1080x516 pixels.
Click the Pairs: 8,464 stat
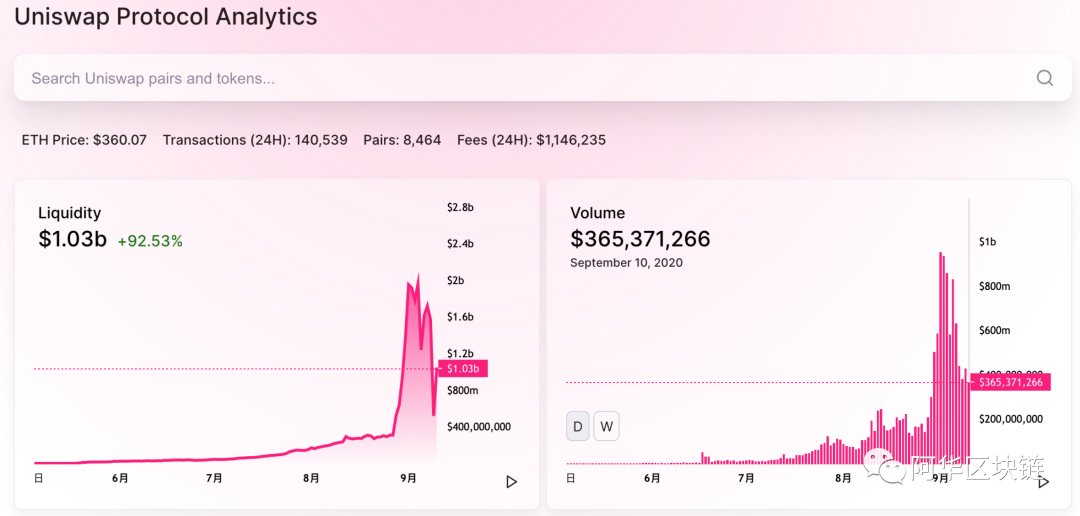(402, 141)
